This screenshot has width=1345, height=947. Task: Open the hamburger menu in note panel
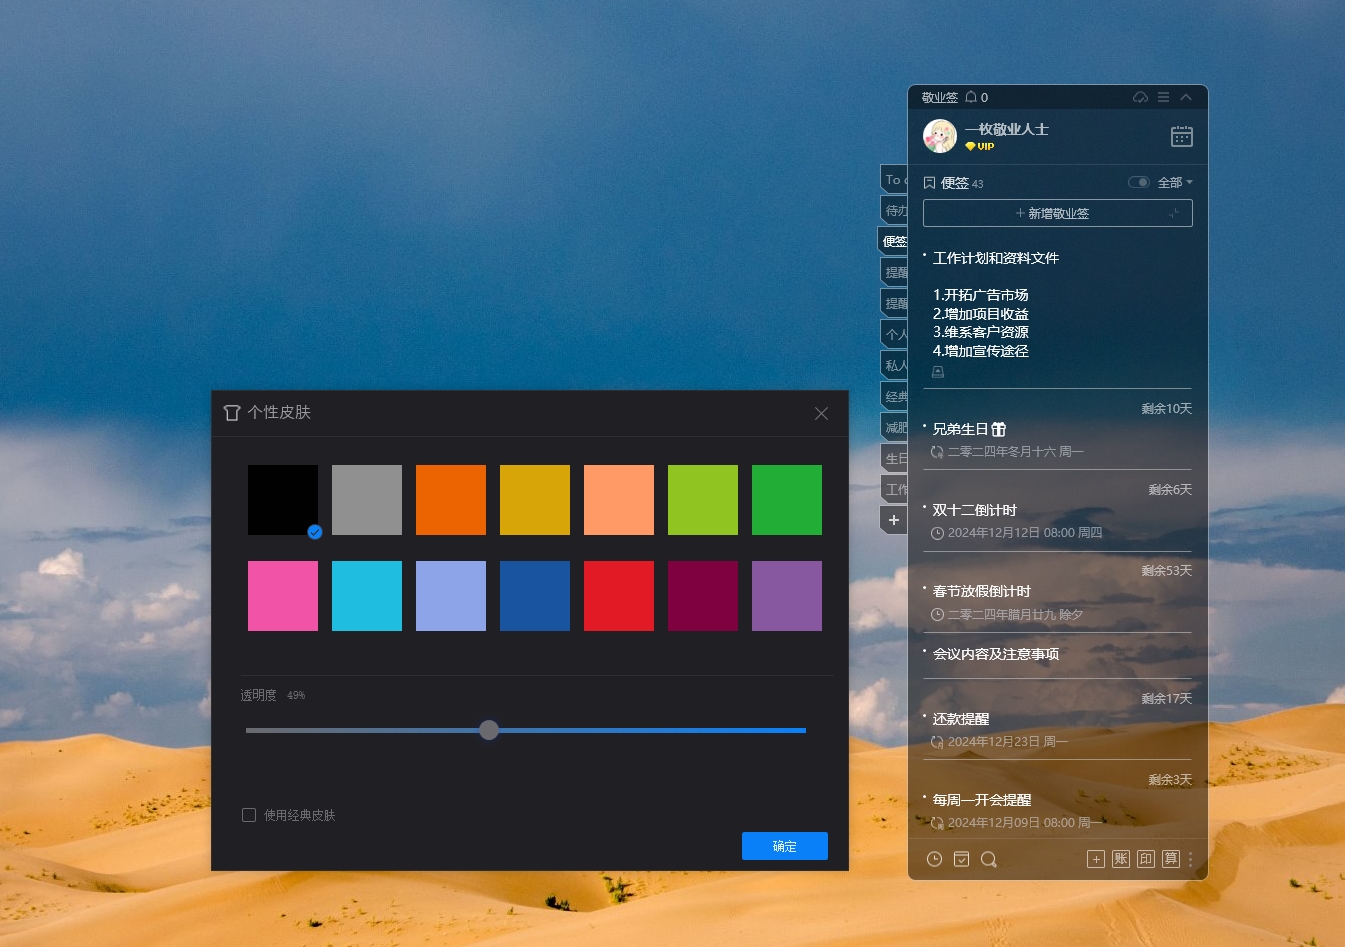[1163, 97]
